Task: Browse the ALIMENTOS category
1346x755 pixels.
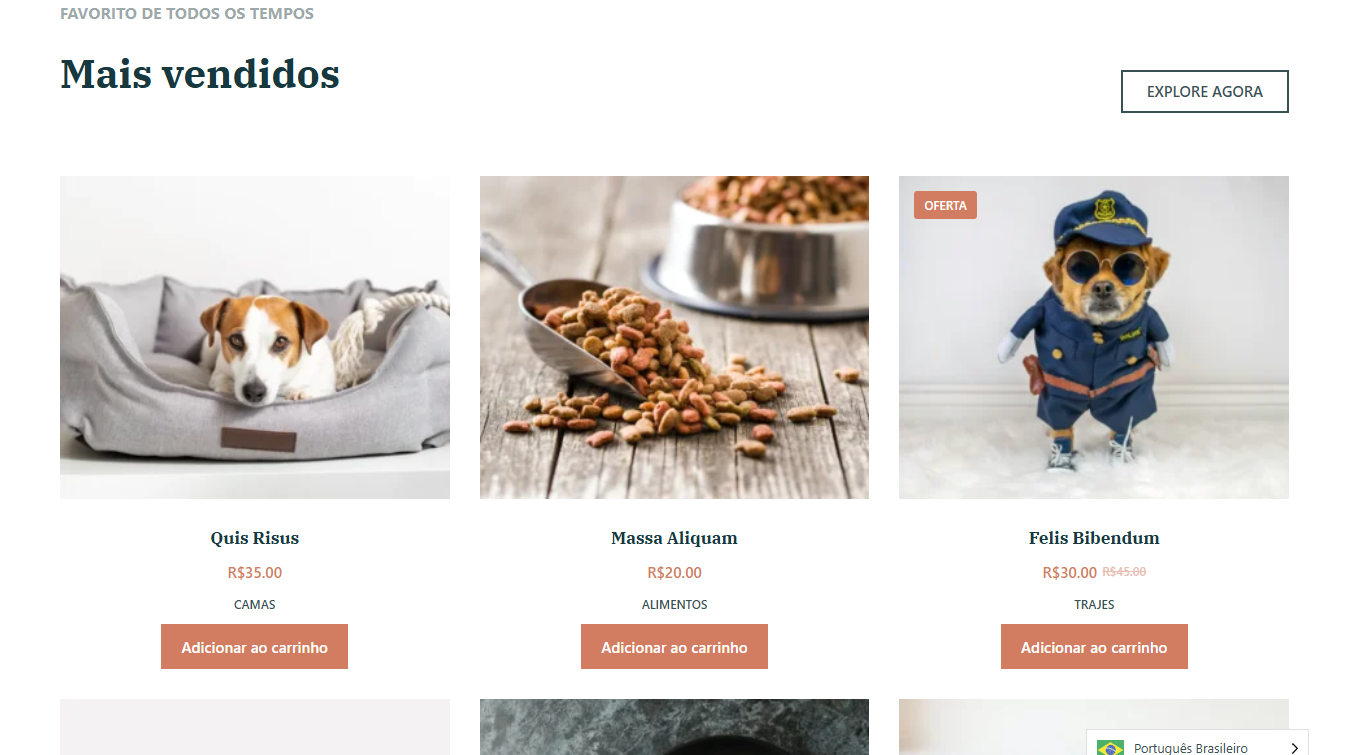Action: 674,605
